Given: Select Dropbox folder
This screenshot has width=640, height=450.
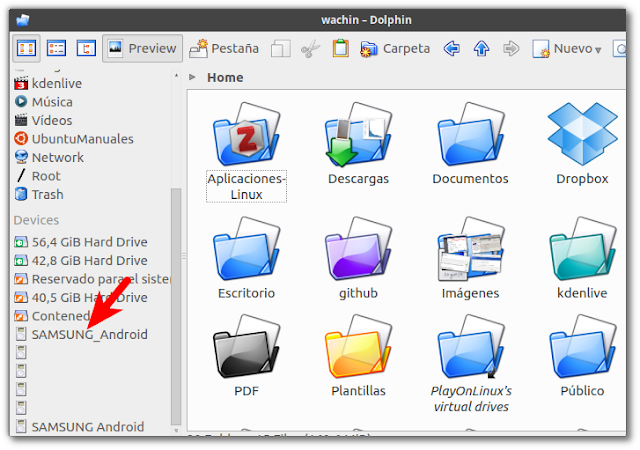Looking at the screenshot, I should [582, 144].
